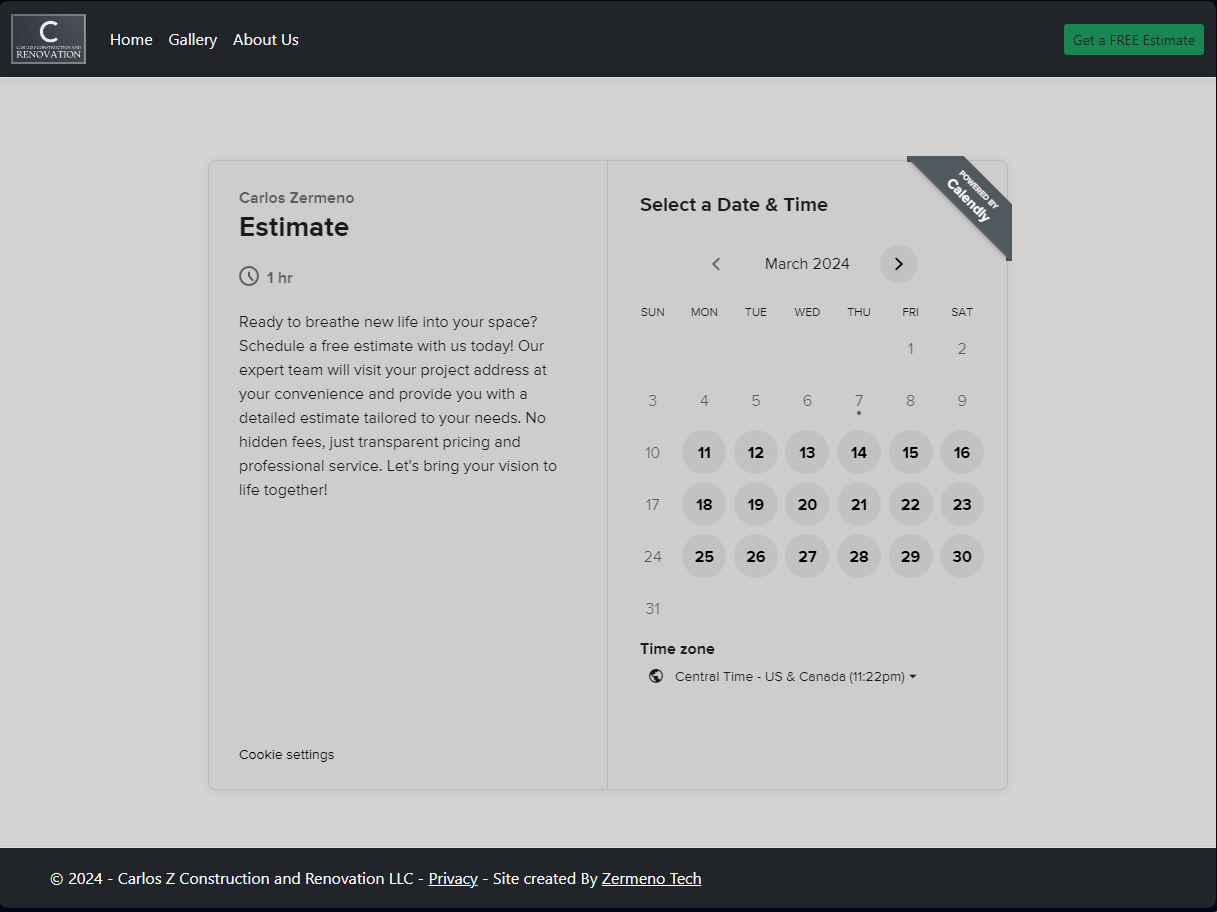The width and height of the screenshot is (1217, 912).
Task: Select March 27 on calendar
Action: (x=807, y=557)
